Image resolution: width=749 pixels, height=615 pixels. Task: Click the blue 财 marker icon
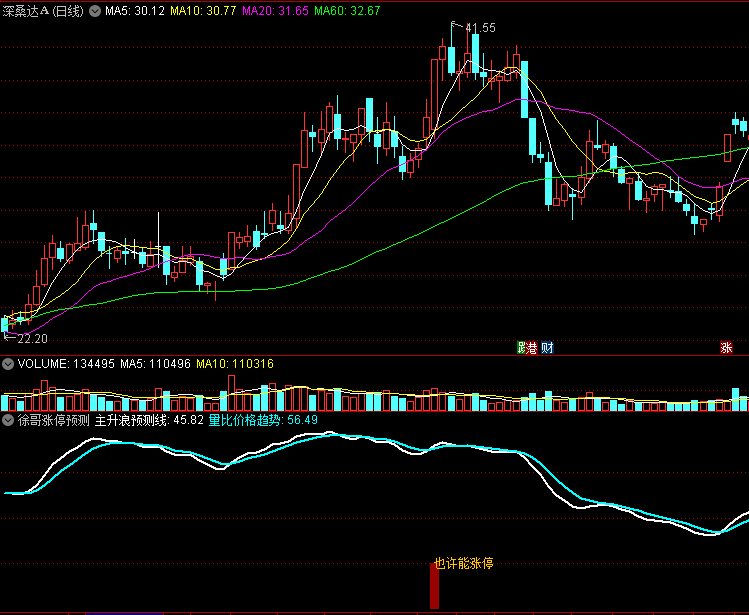(x=547, y=347)
